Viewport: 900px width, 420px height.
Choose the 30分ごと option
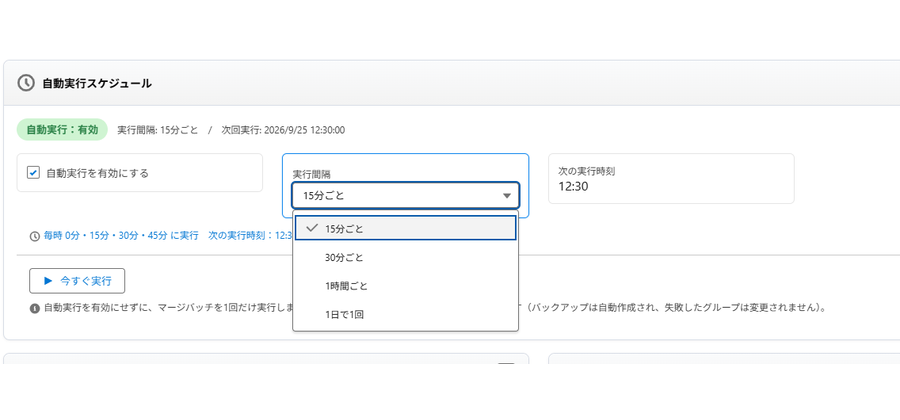coord(405,258)
